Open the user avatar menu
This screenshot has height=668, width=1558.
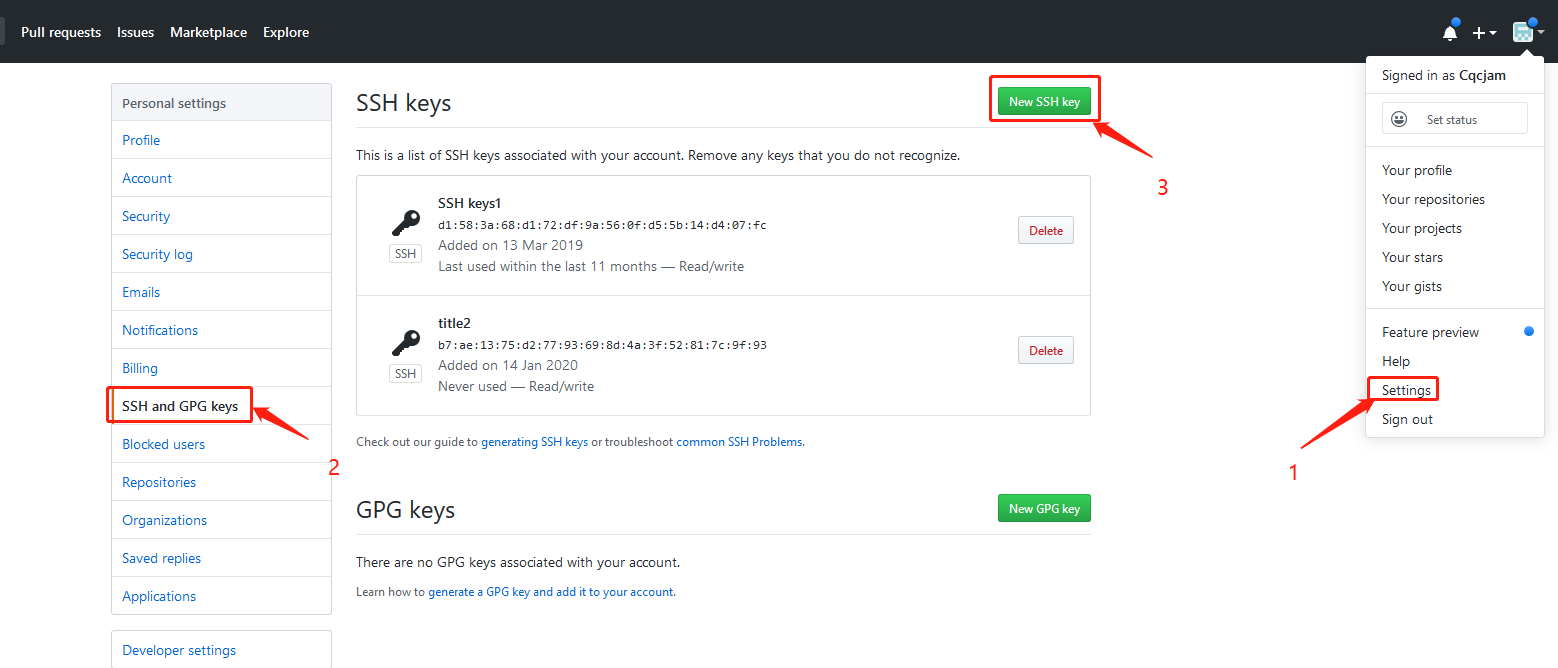coord(1528,32)
